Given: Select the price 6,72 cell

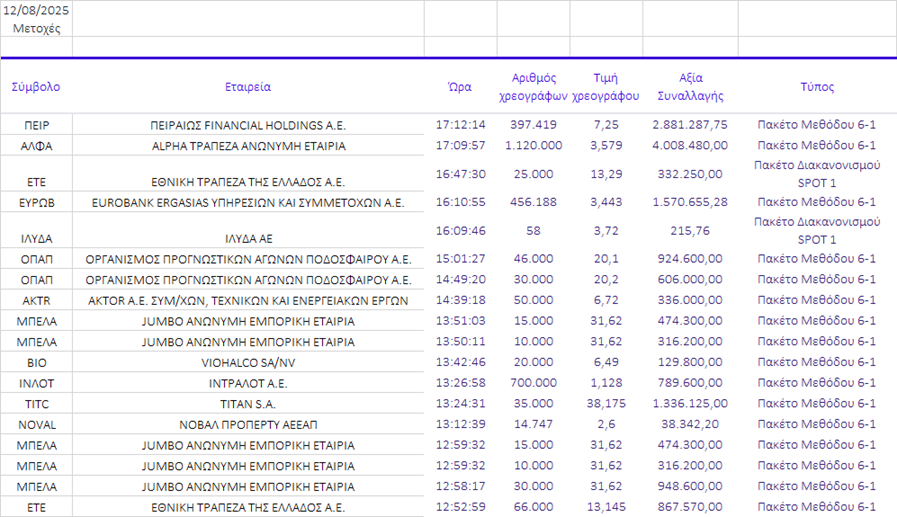Looking at the screenshot, I should coord(606,300).
